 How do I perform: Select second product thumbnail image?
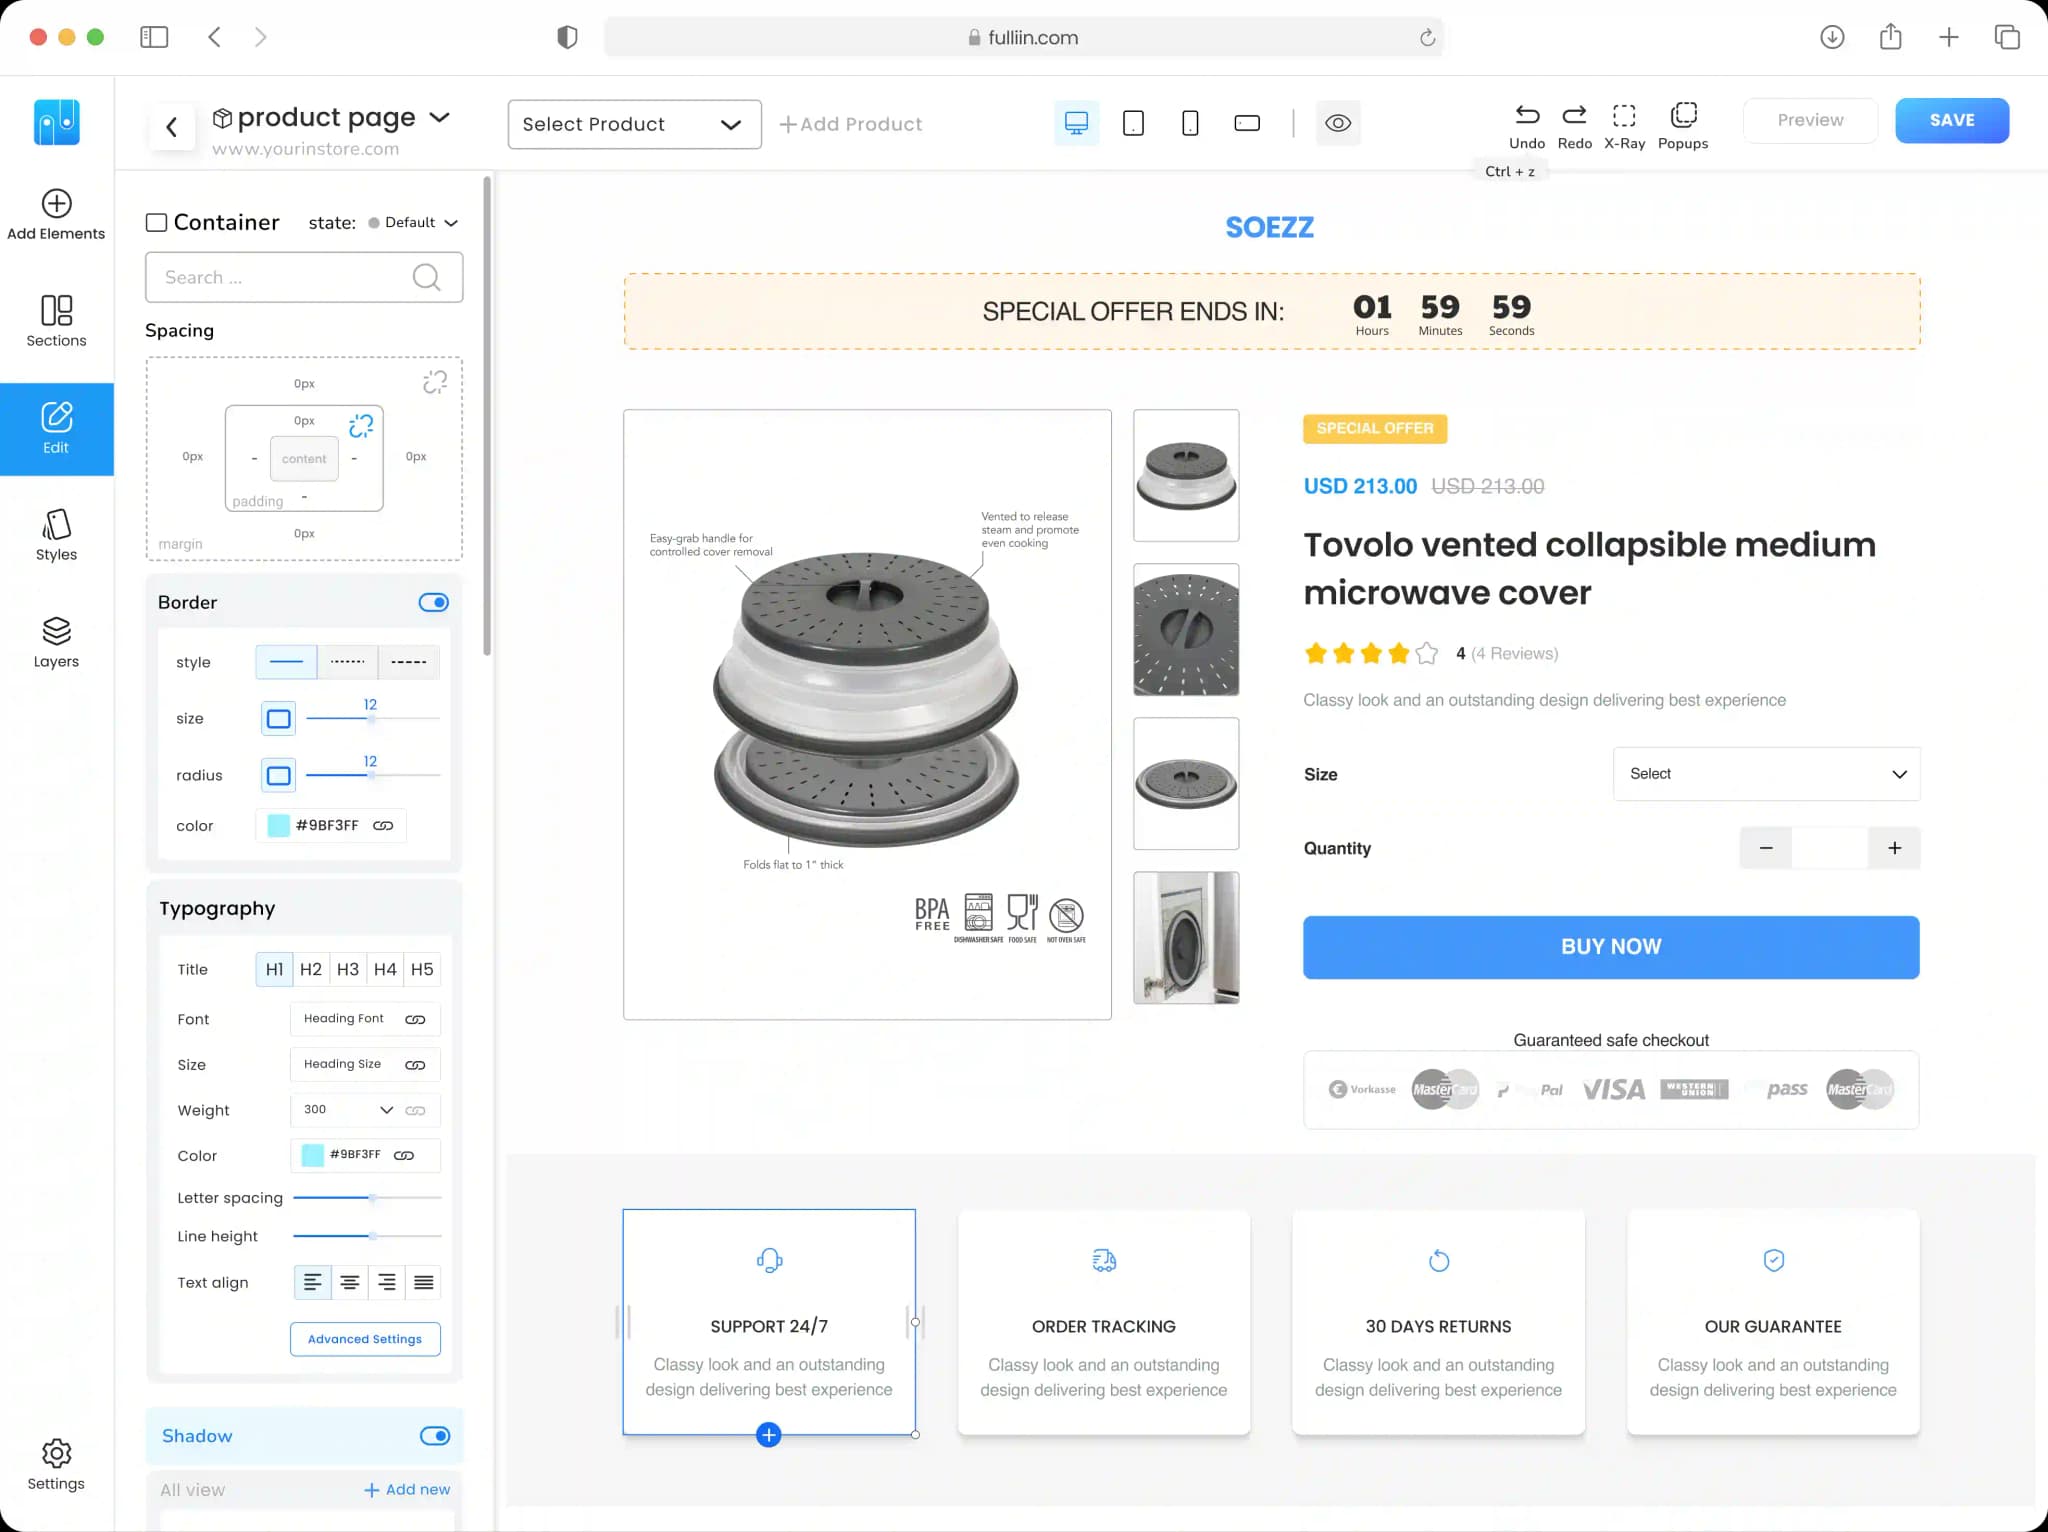1186,630
